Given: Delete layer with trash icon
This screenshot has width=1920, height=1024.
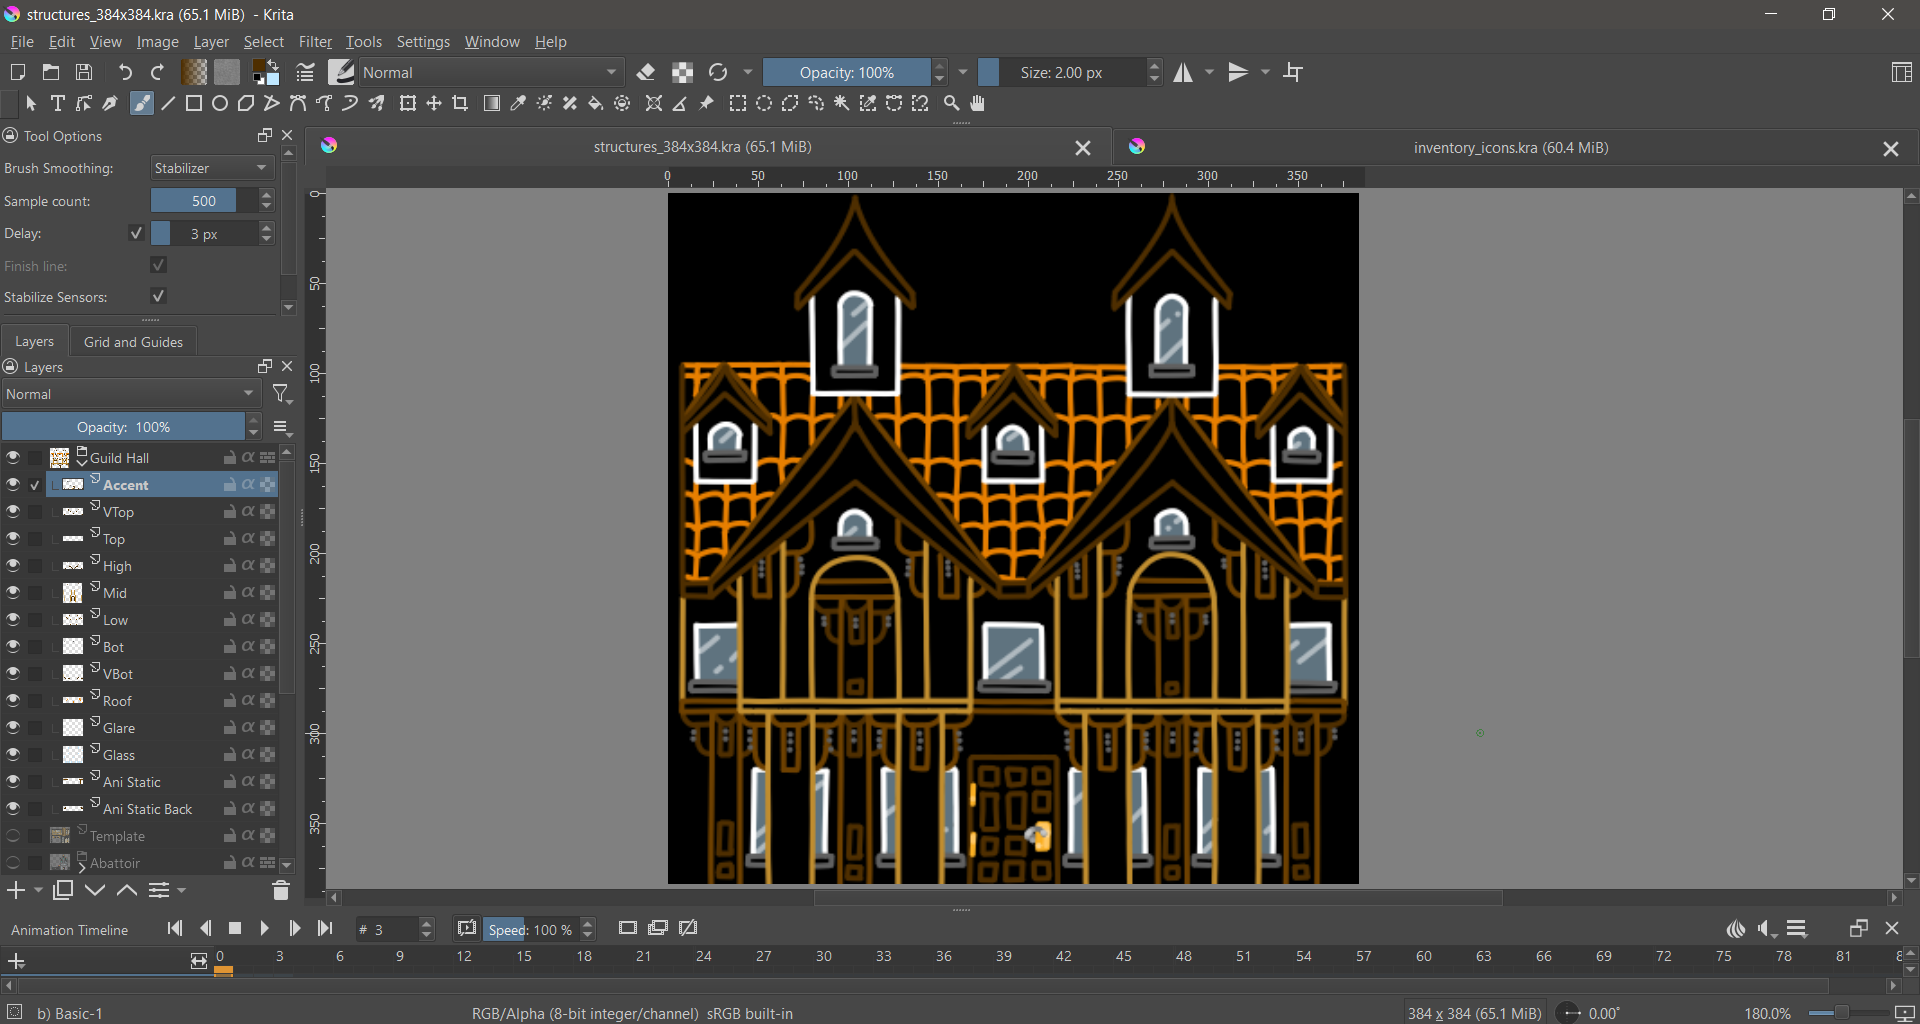Looking at the screenshot, I should [281, 891].
